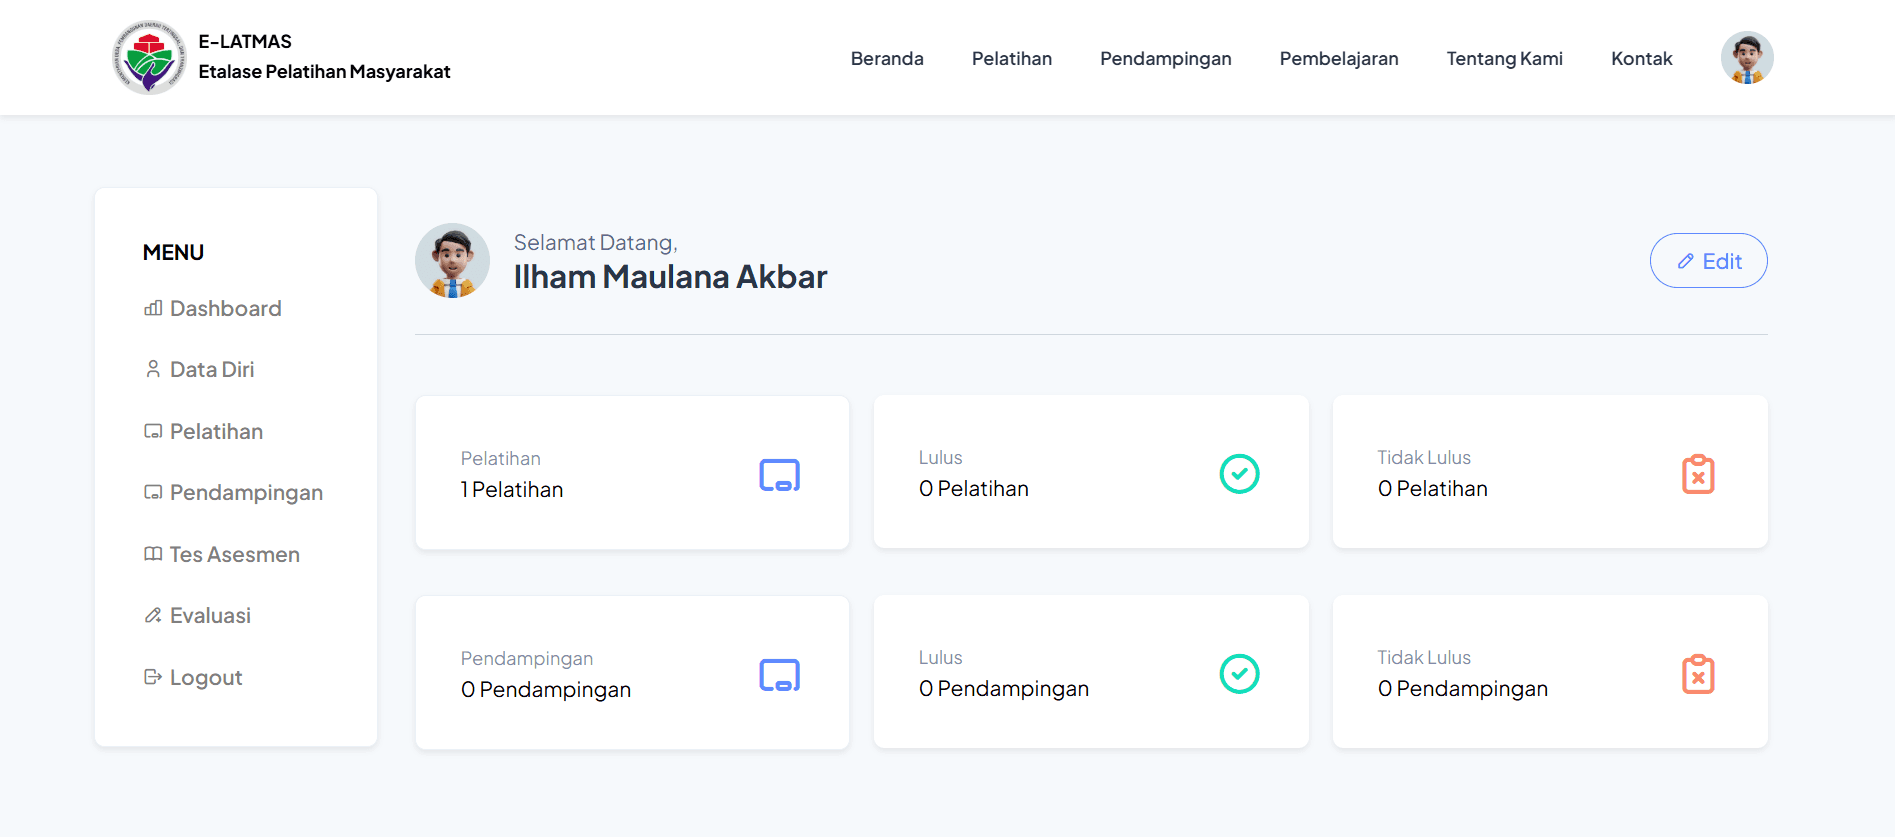1895x837 pixels.
Task: Click the 'Selamat Datang,' greeting text
Action: coord(596,242)
